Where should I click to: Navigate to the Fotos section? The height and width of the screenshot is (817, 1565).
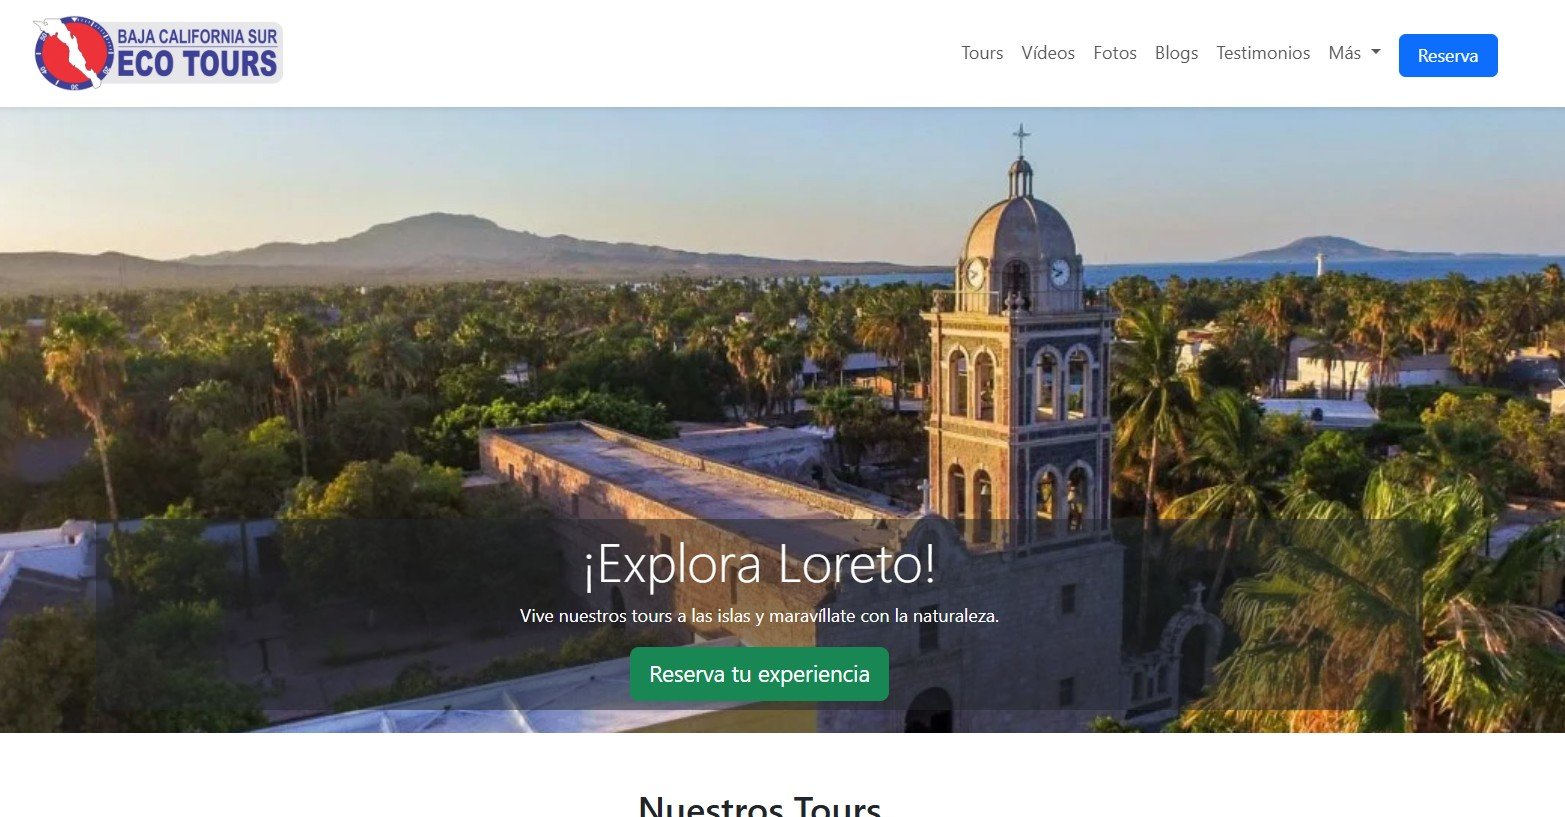1114,53
